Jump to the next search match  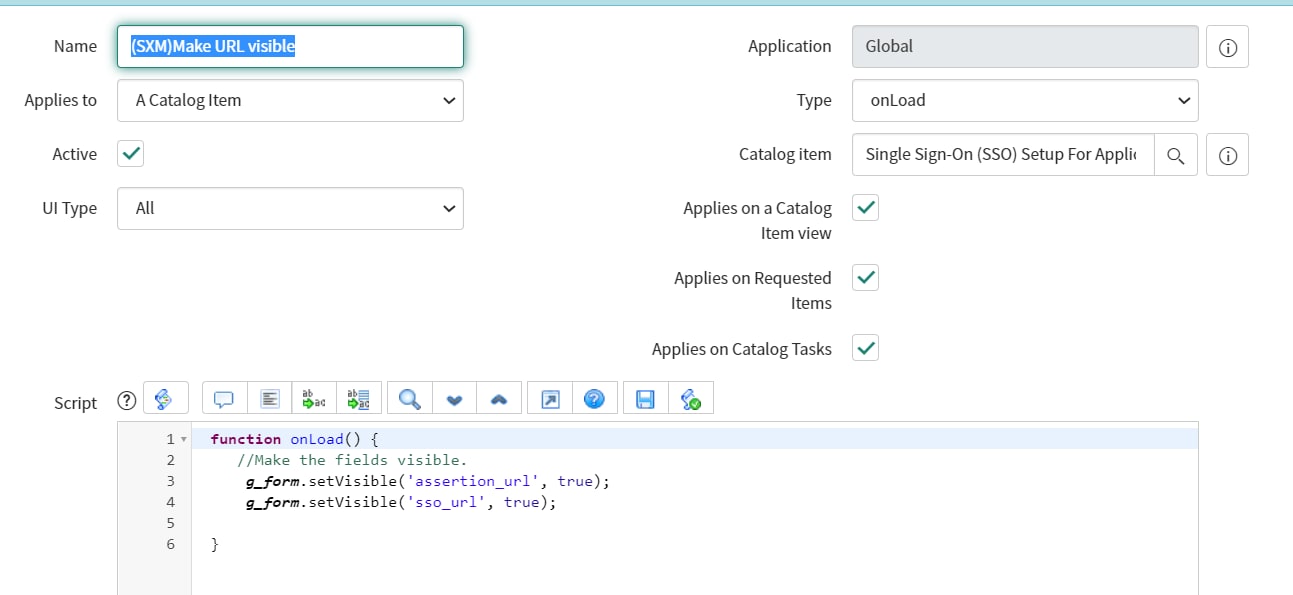pyautogui.click(x=454, y=399)
